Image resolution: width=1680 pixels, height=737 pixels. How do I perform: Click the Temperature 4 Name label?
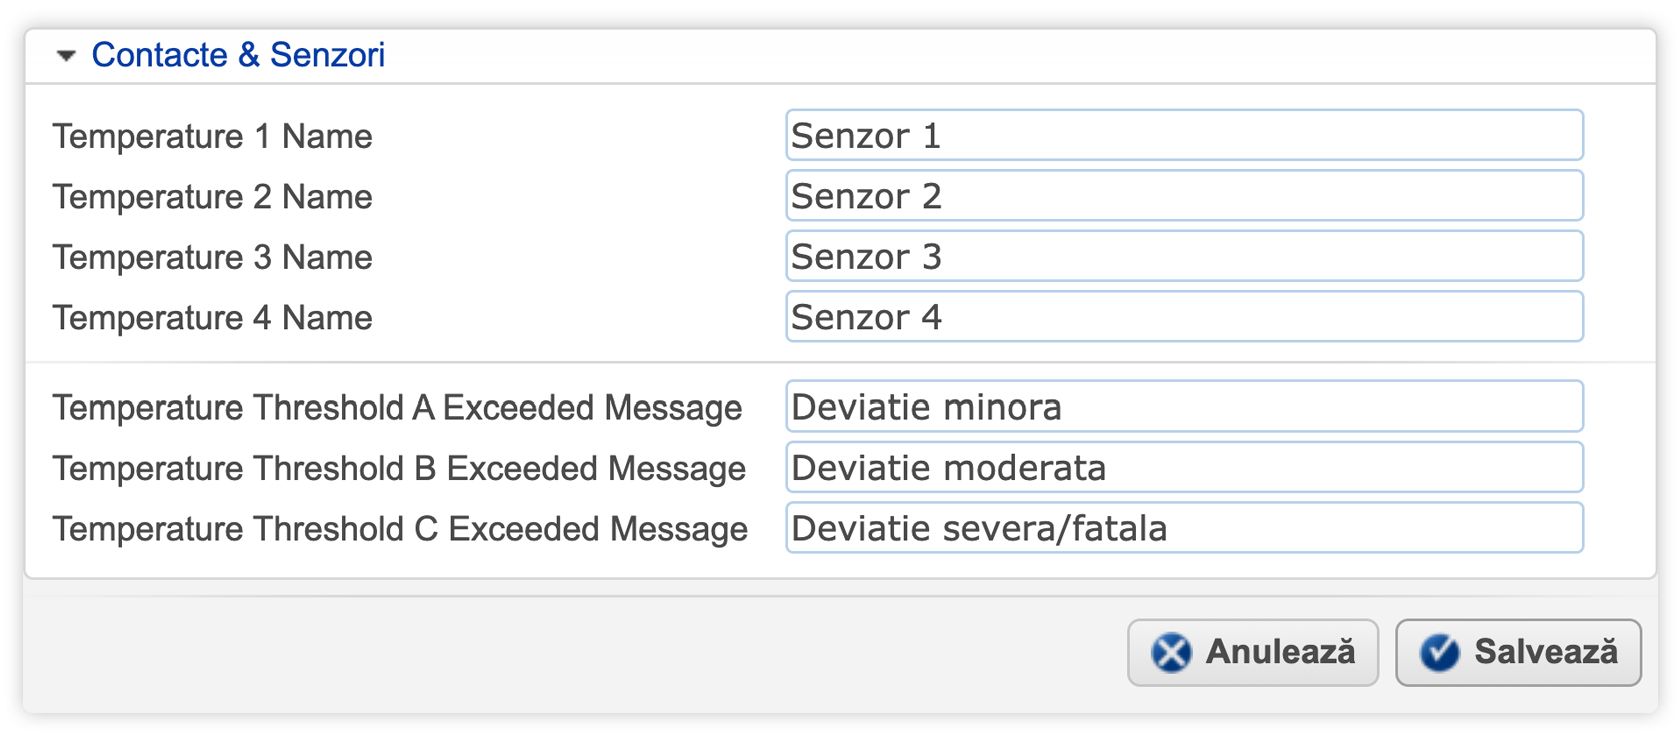[x=213, y=318]
